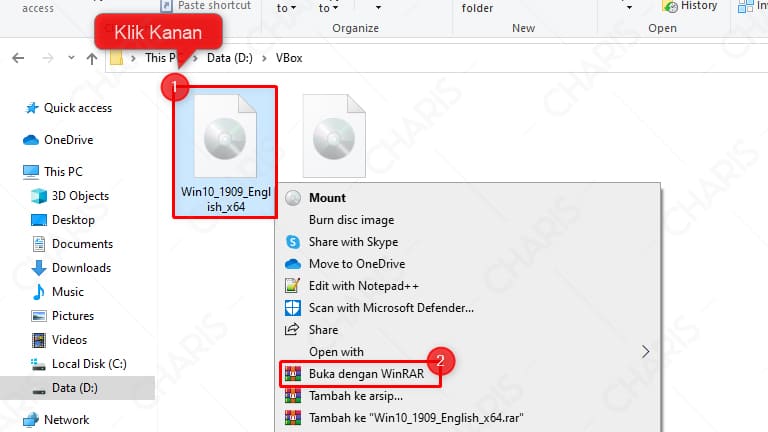
Task: Click the Skype icon in context menu
Action: pos(293,242)
